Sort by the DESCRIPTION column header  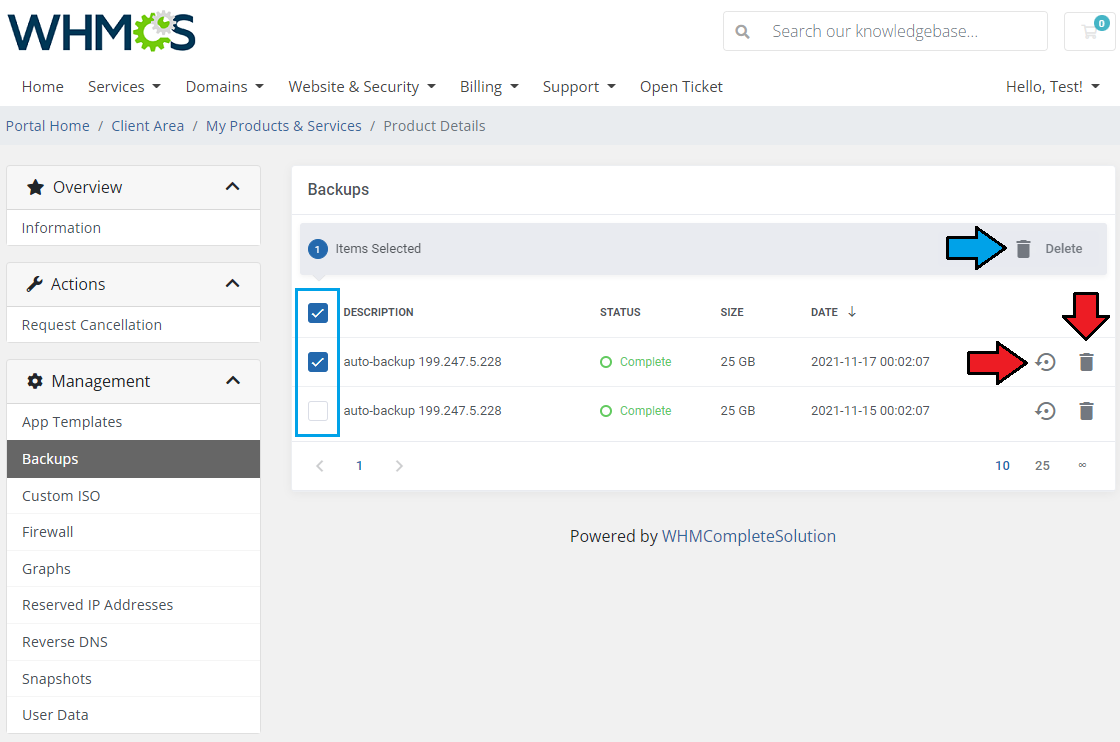pyautogui.click(x=379, y=312)
